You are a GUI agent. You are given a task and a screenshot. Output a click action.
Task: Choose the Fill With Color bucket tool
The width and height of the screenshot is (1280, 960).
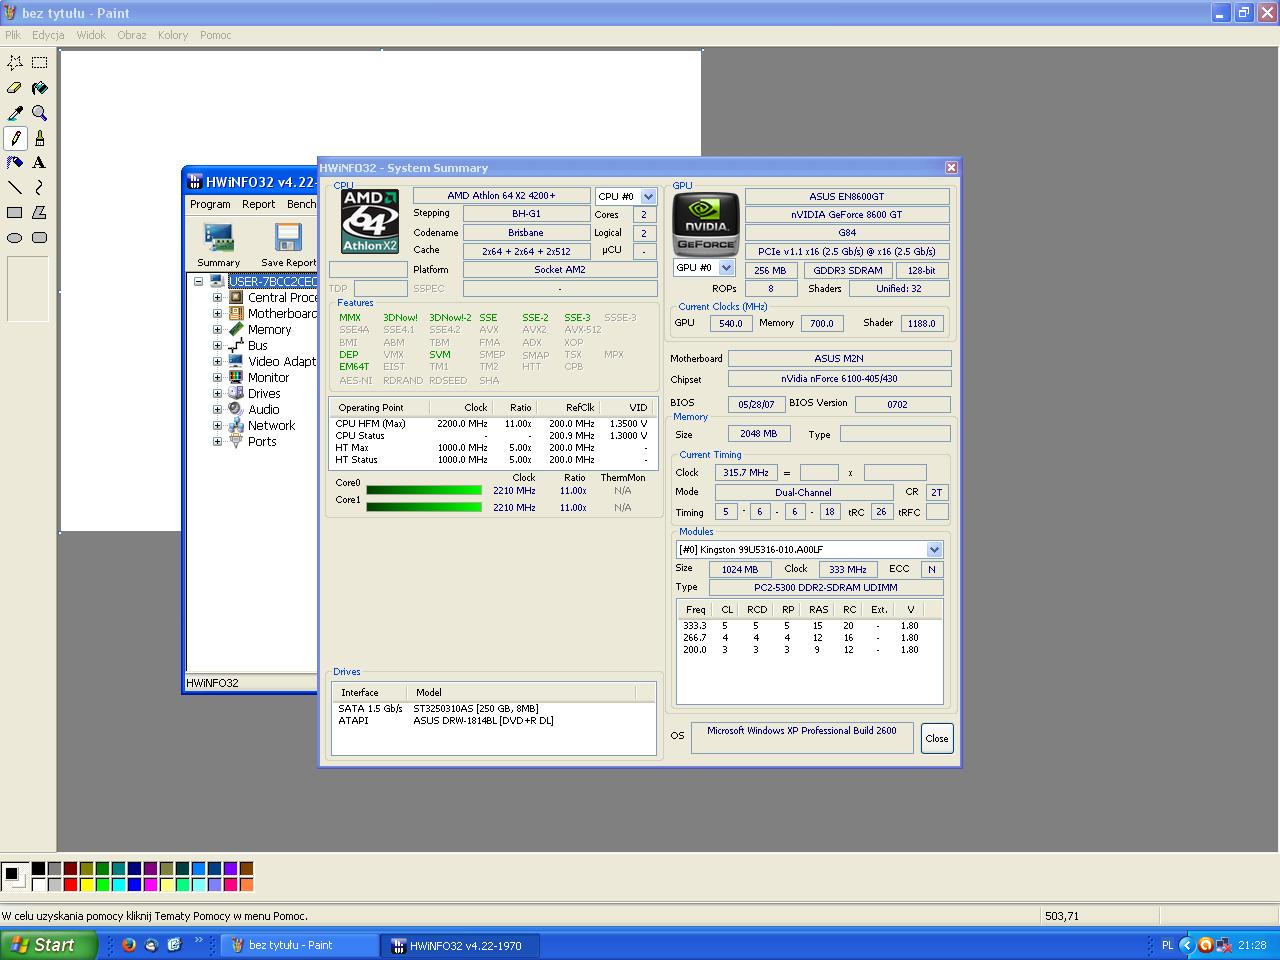point(39,88)
